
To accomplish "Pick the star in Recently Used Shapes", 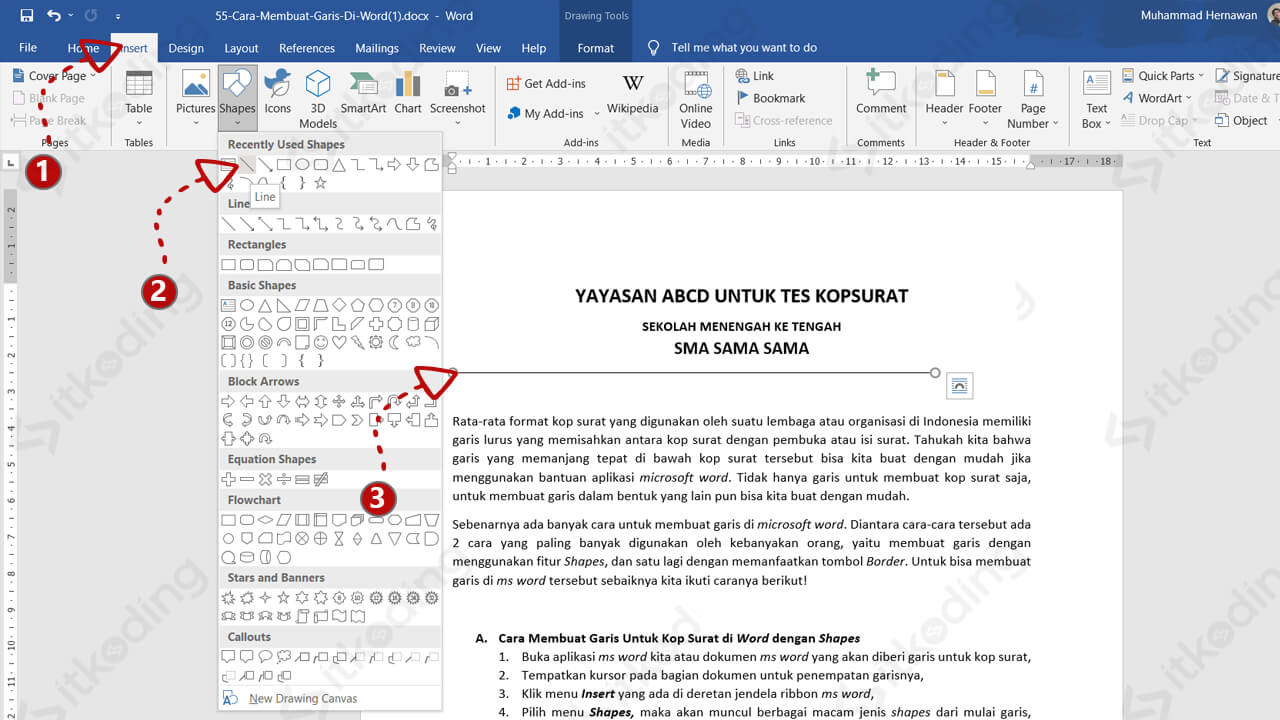I will click(320, 183).
